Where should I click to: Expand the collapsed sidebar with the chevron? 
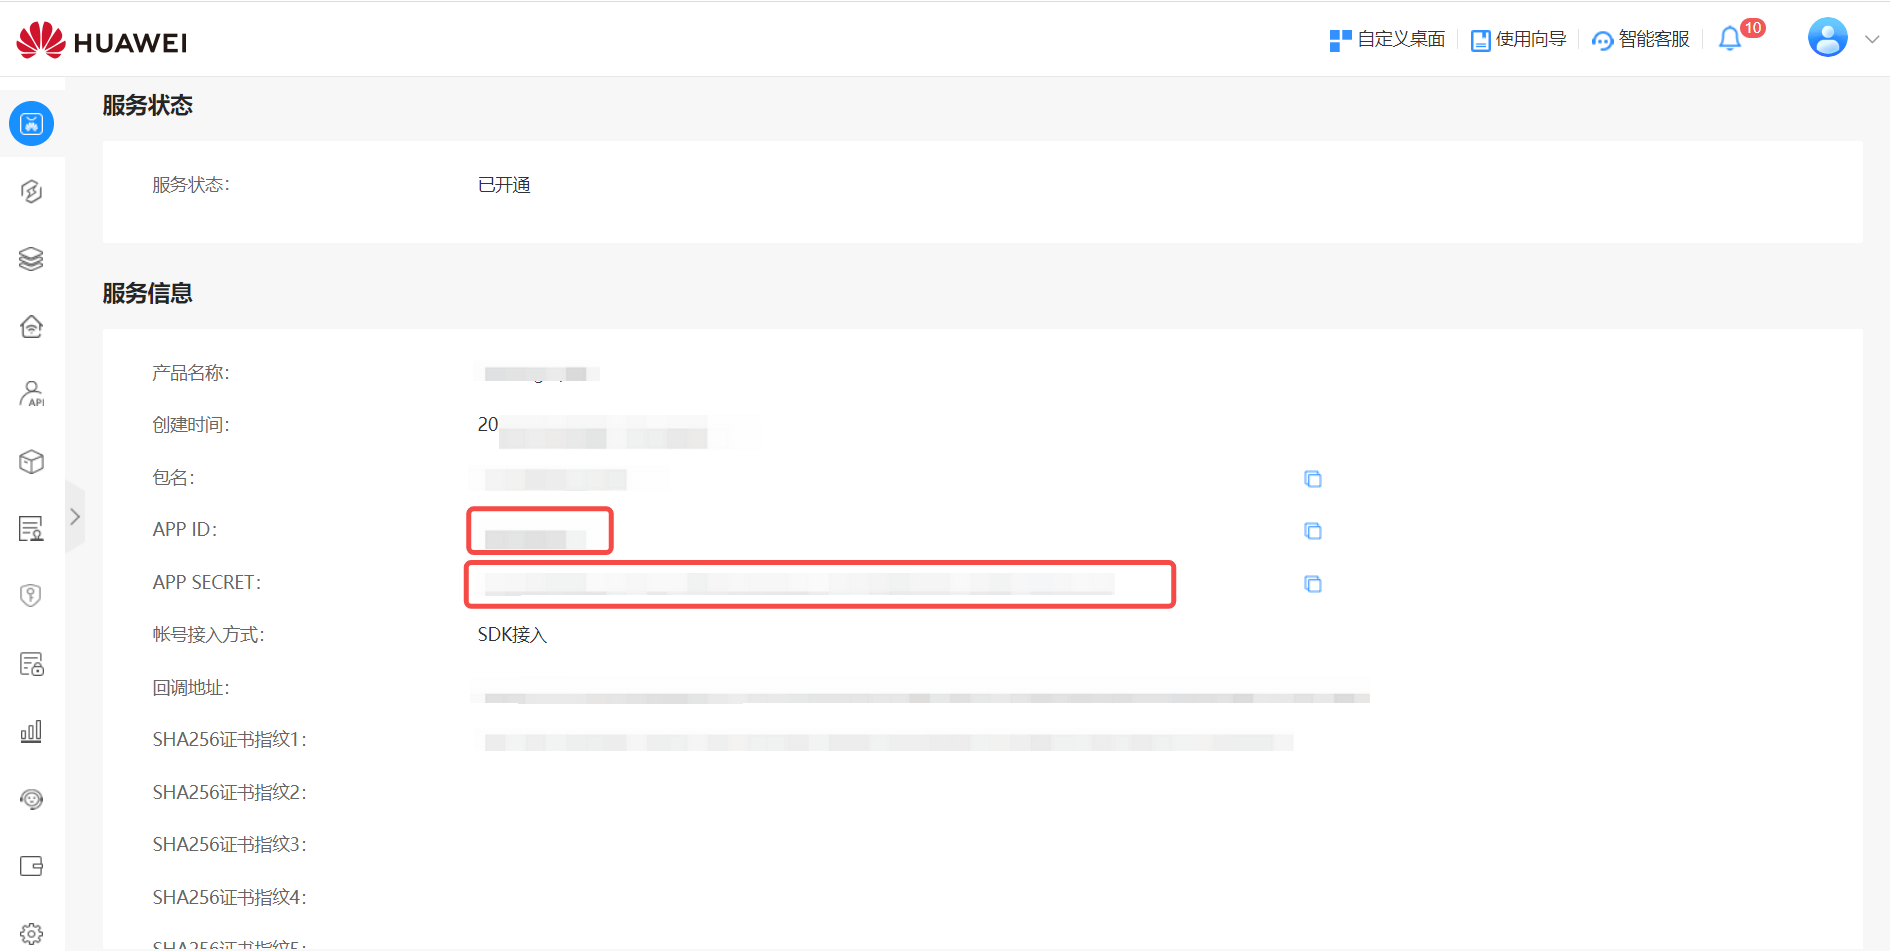(x=75, y=517)
